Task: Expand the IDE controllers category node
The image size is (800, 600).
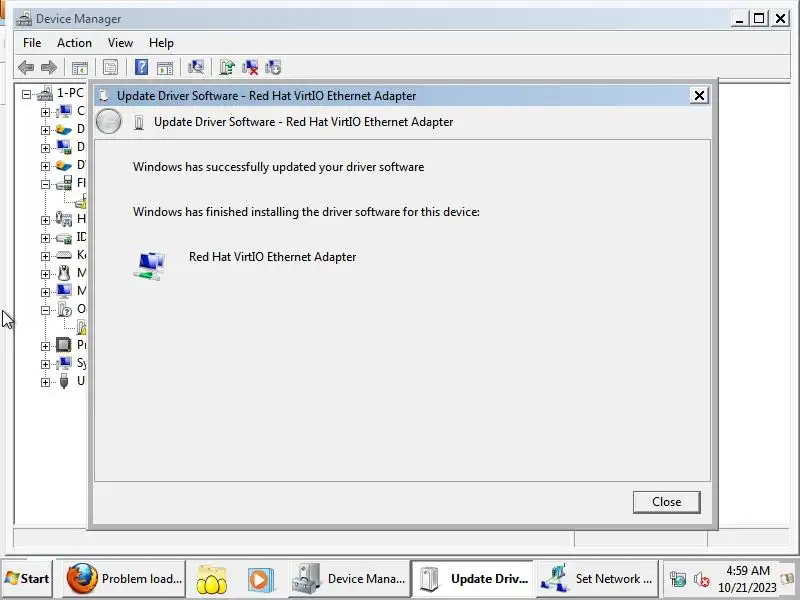Action: coord(45,238)
